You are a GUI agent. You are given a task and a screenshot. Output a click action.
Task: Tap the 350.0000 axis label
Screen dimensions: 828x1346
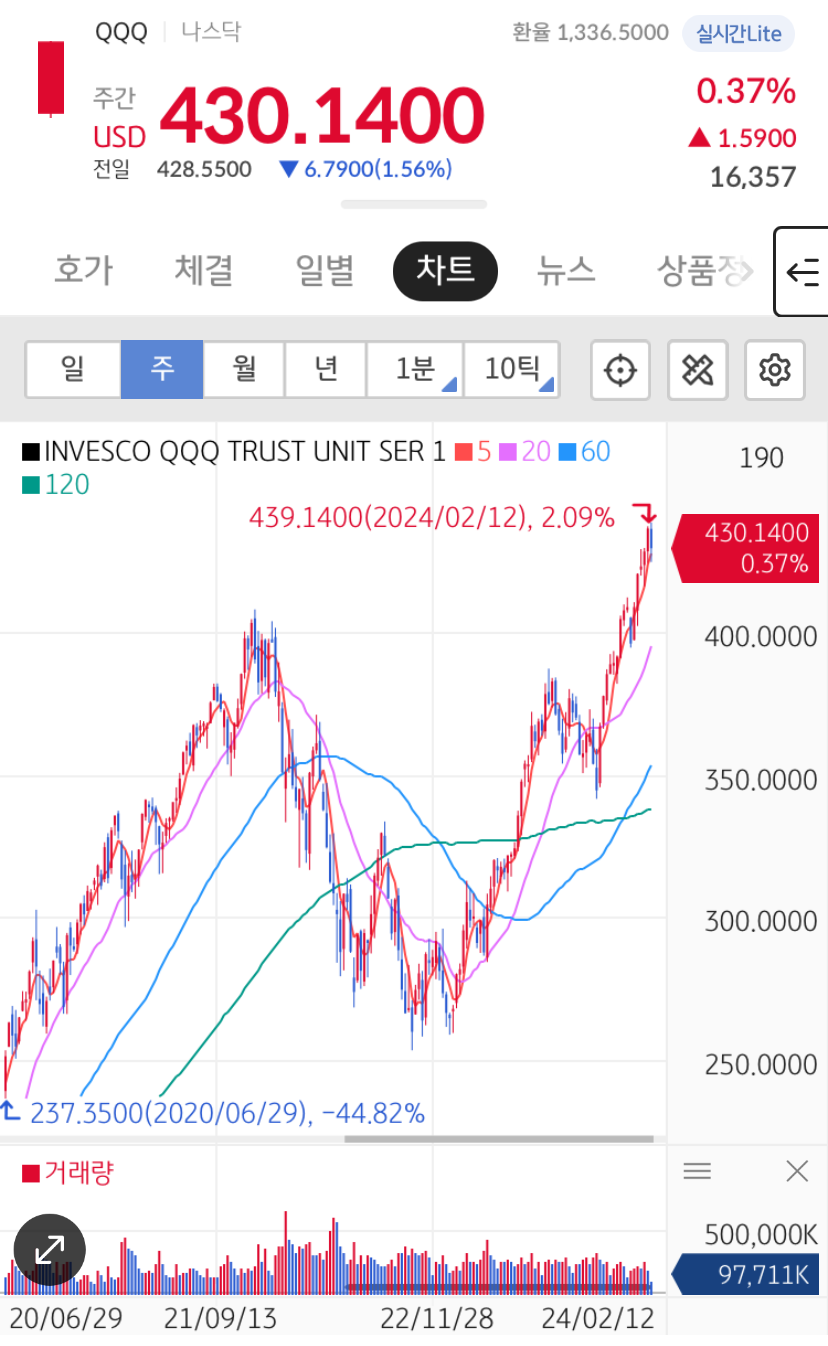tap(760, 779)
